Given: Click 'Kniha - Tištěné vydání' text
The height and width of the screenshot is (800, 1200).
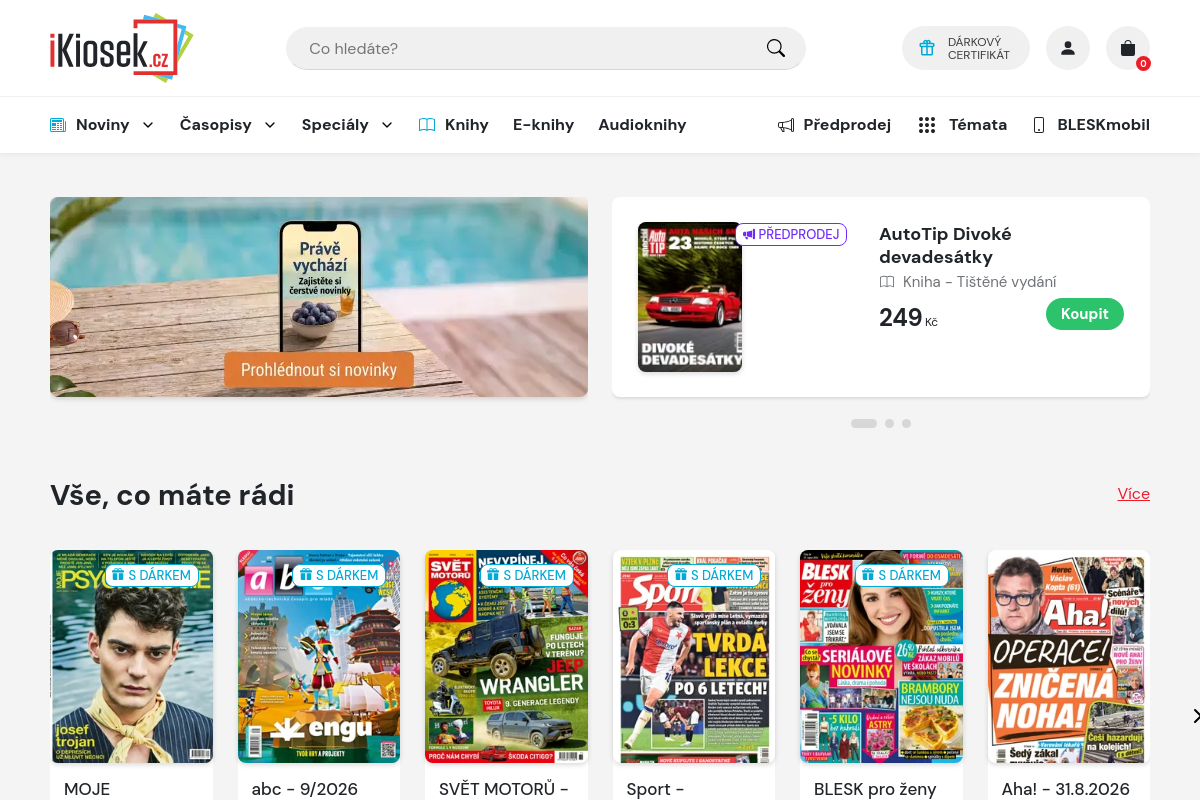Looking at the screenshot, I should (980, 282).
